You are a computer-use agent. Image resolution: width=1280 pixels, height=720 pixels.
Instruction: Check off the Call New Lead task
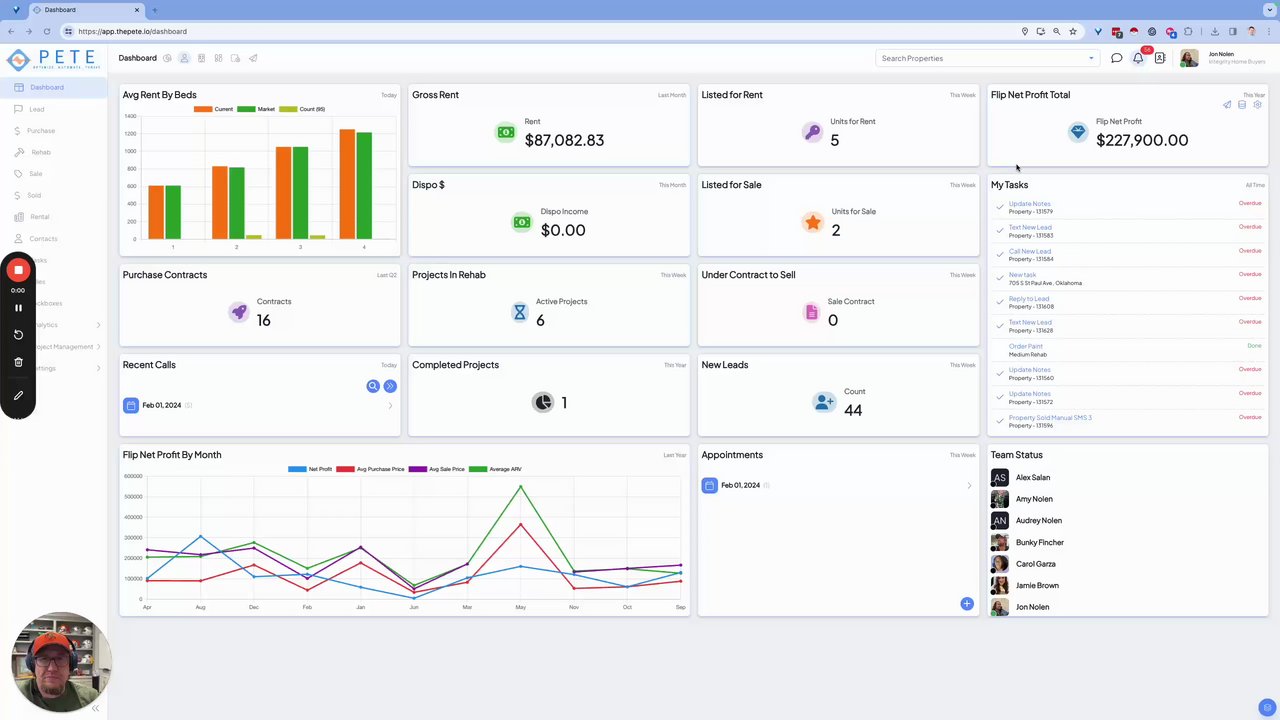[999, 255]
